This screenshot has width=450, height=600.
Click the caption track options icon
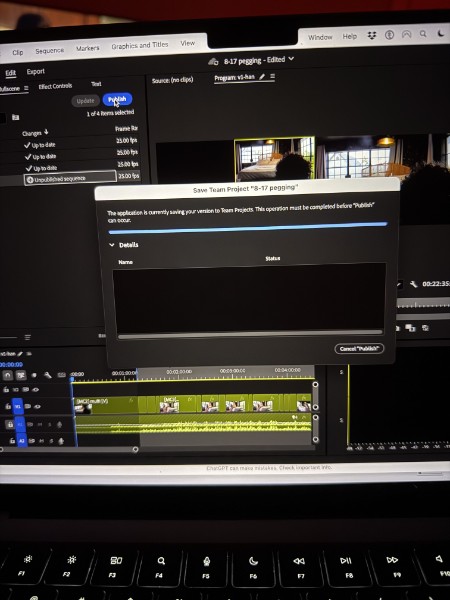tap(62, 375)
